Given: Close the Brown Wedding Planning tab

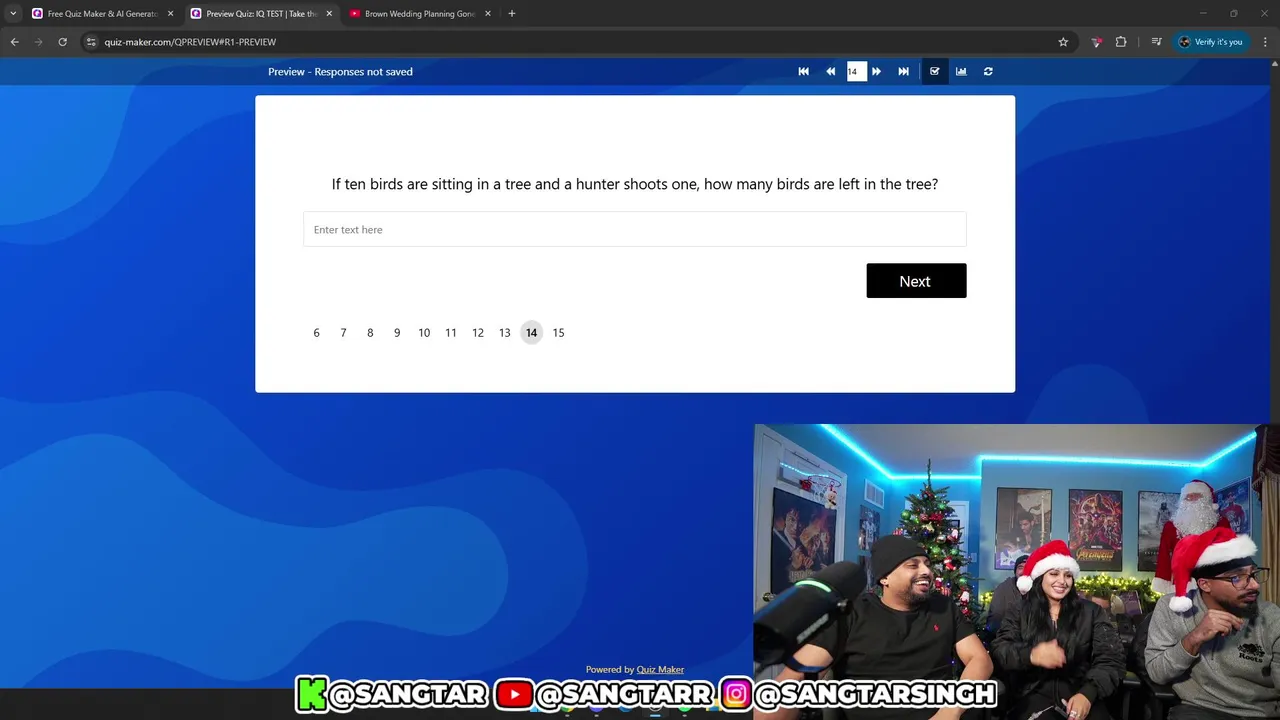Looking at the screenshot, I should [x=488, y=14].
